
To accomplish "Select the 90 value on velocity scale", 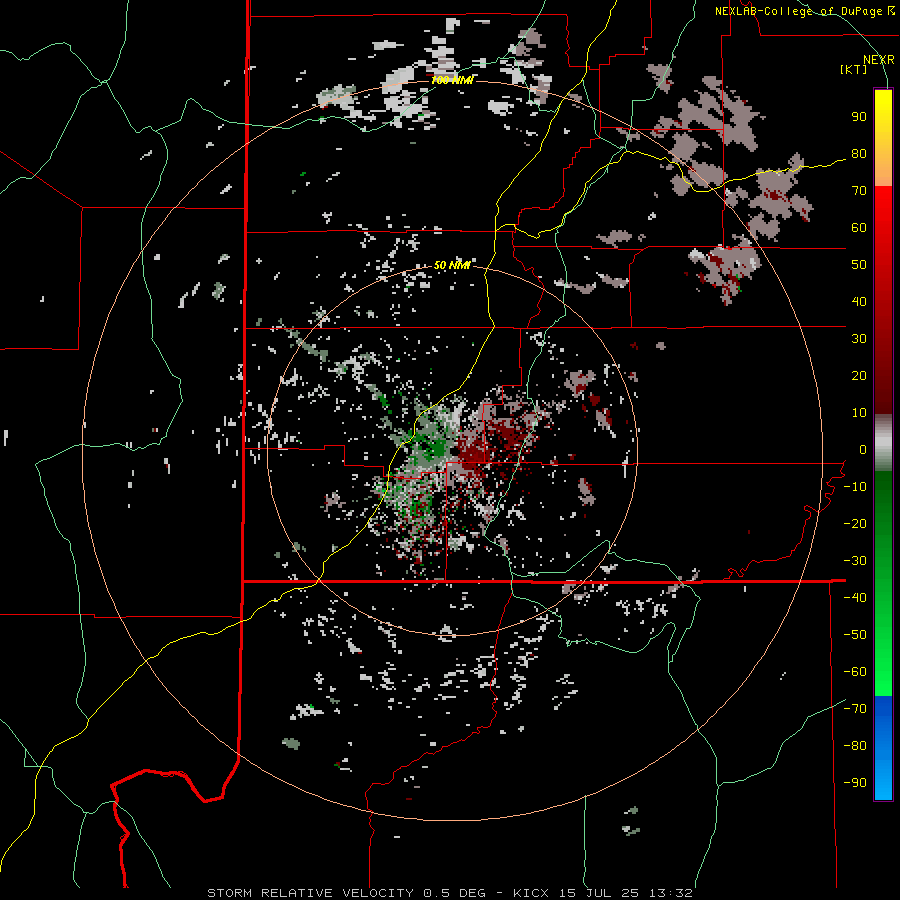I will click(x=859, y=117).
